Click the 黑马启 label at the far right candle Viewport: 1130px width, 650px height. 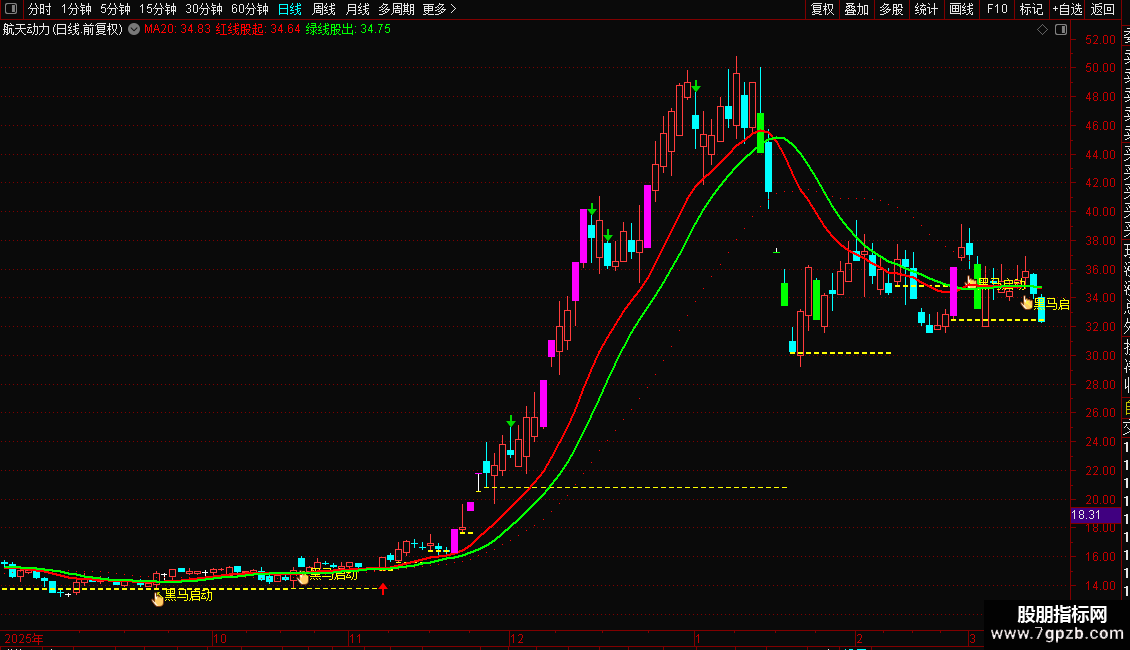pos(1051,305)
